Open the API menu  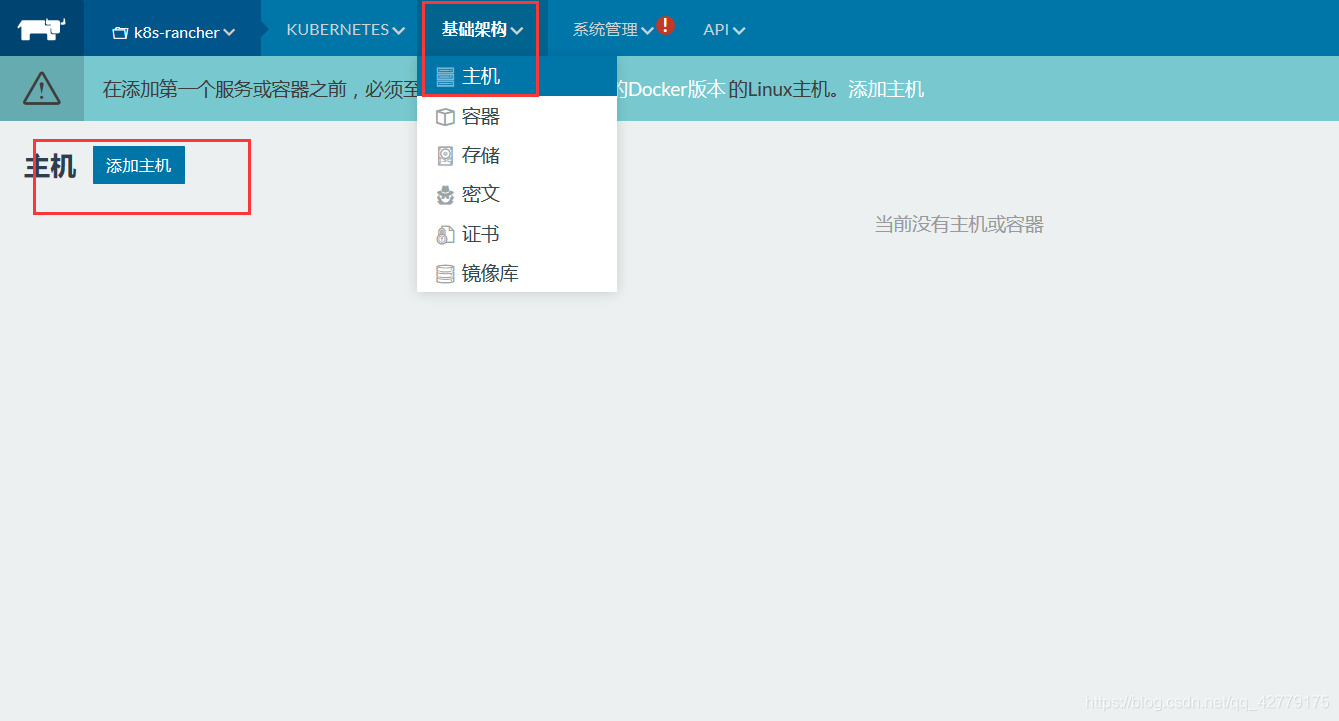coord(724,30)
